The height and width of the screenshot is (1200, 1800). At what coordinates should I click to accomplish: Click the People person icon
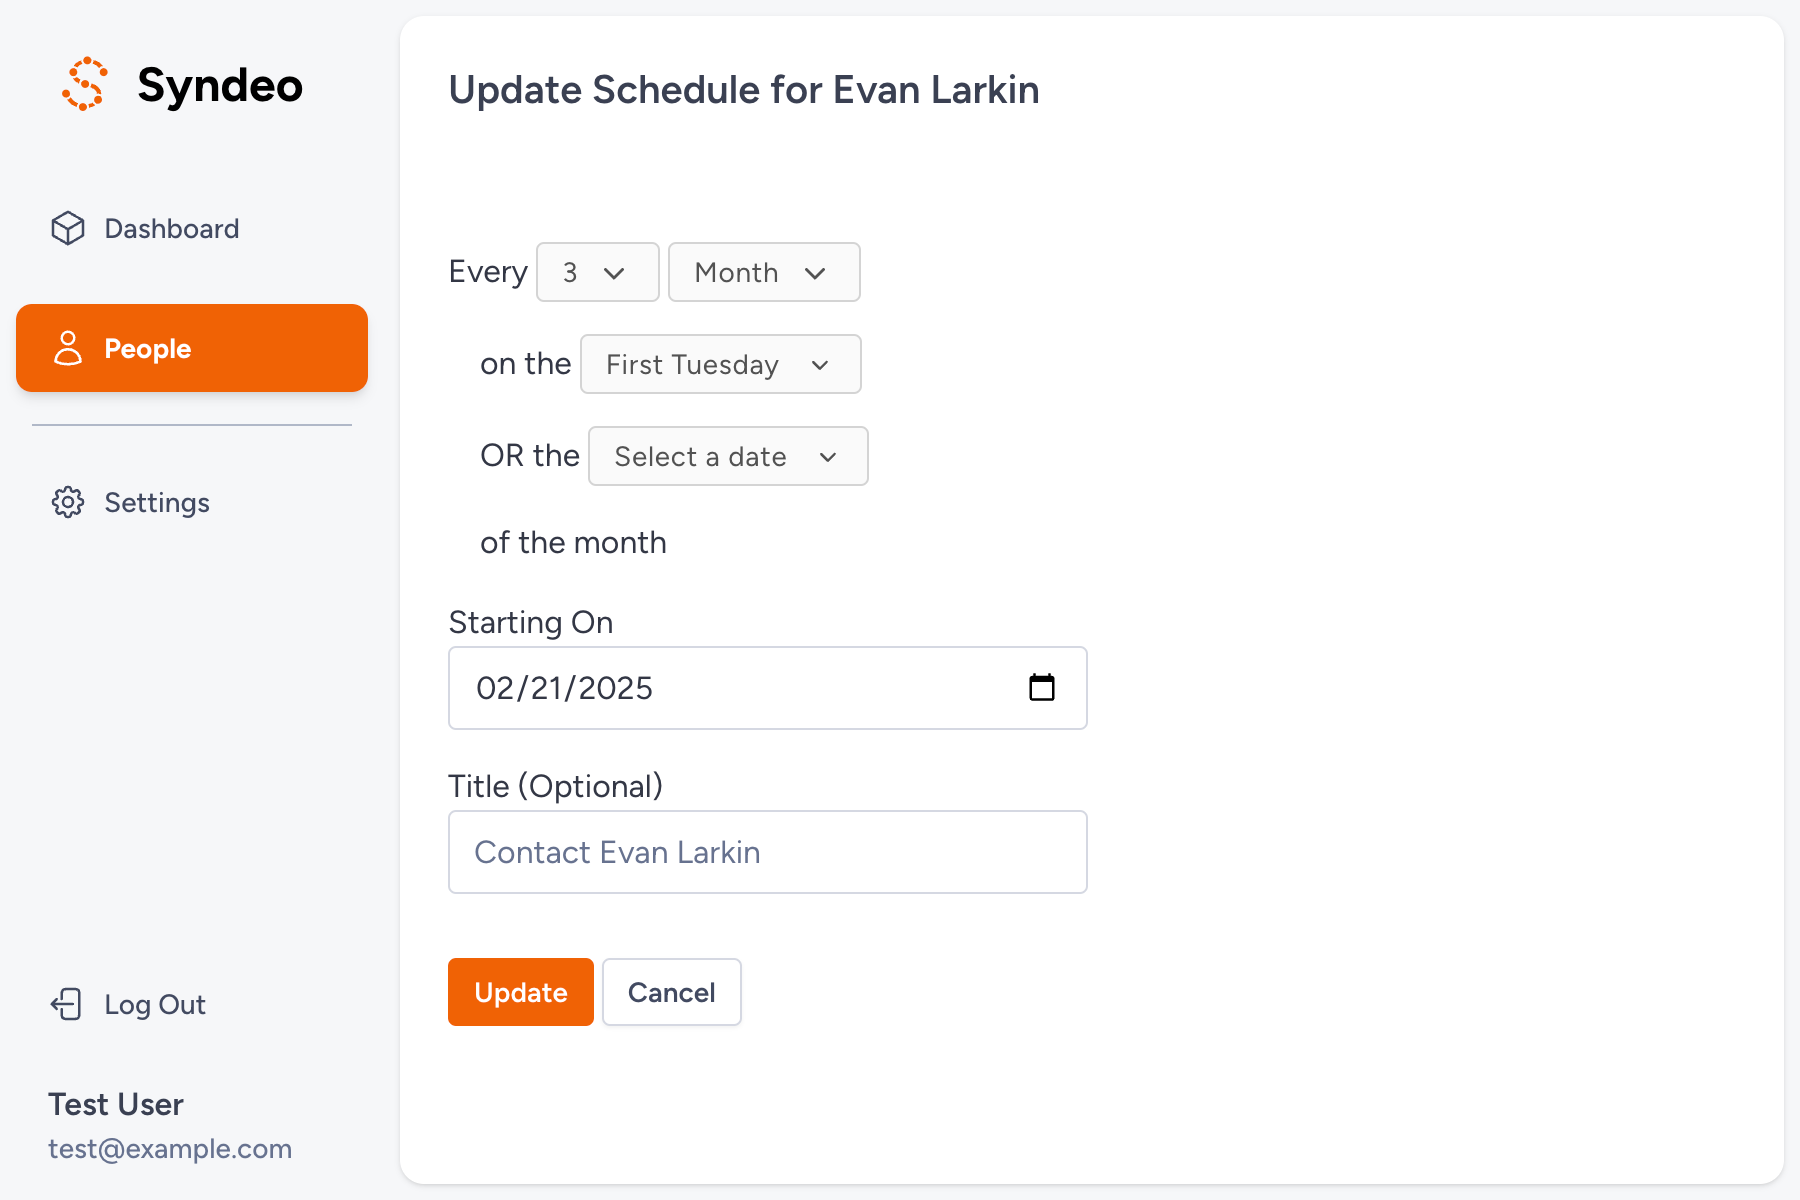pos(68,348)
